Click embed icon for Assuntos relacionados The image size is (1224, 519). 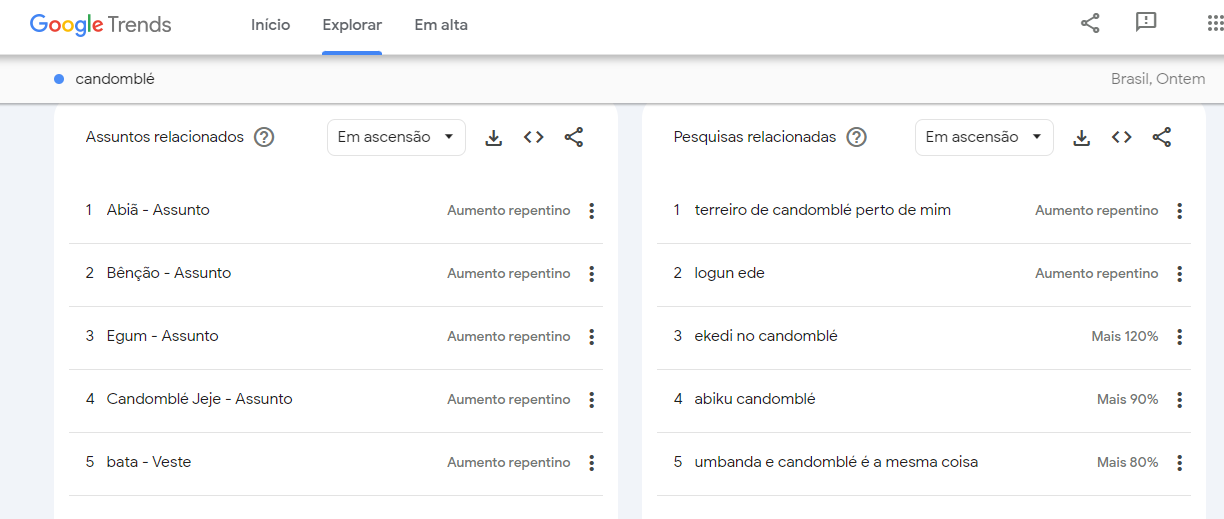(x=534, y=138)
